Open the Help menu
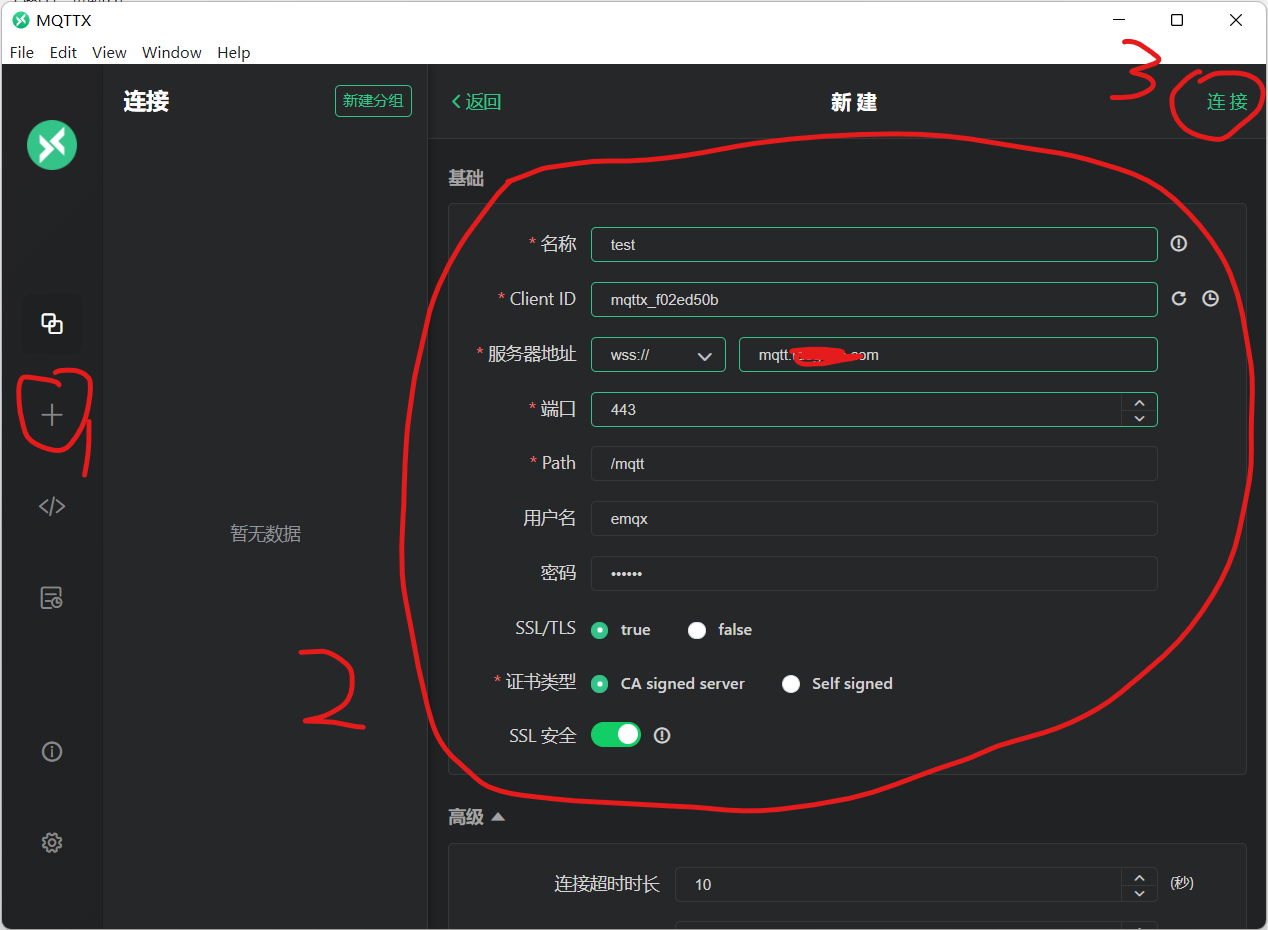This screenshot has height=930, width=1268. pyautogui.click(x=234, y=52)
